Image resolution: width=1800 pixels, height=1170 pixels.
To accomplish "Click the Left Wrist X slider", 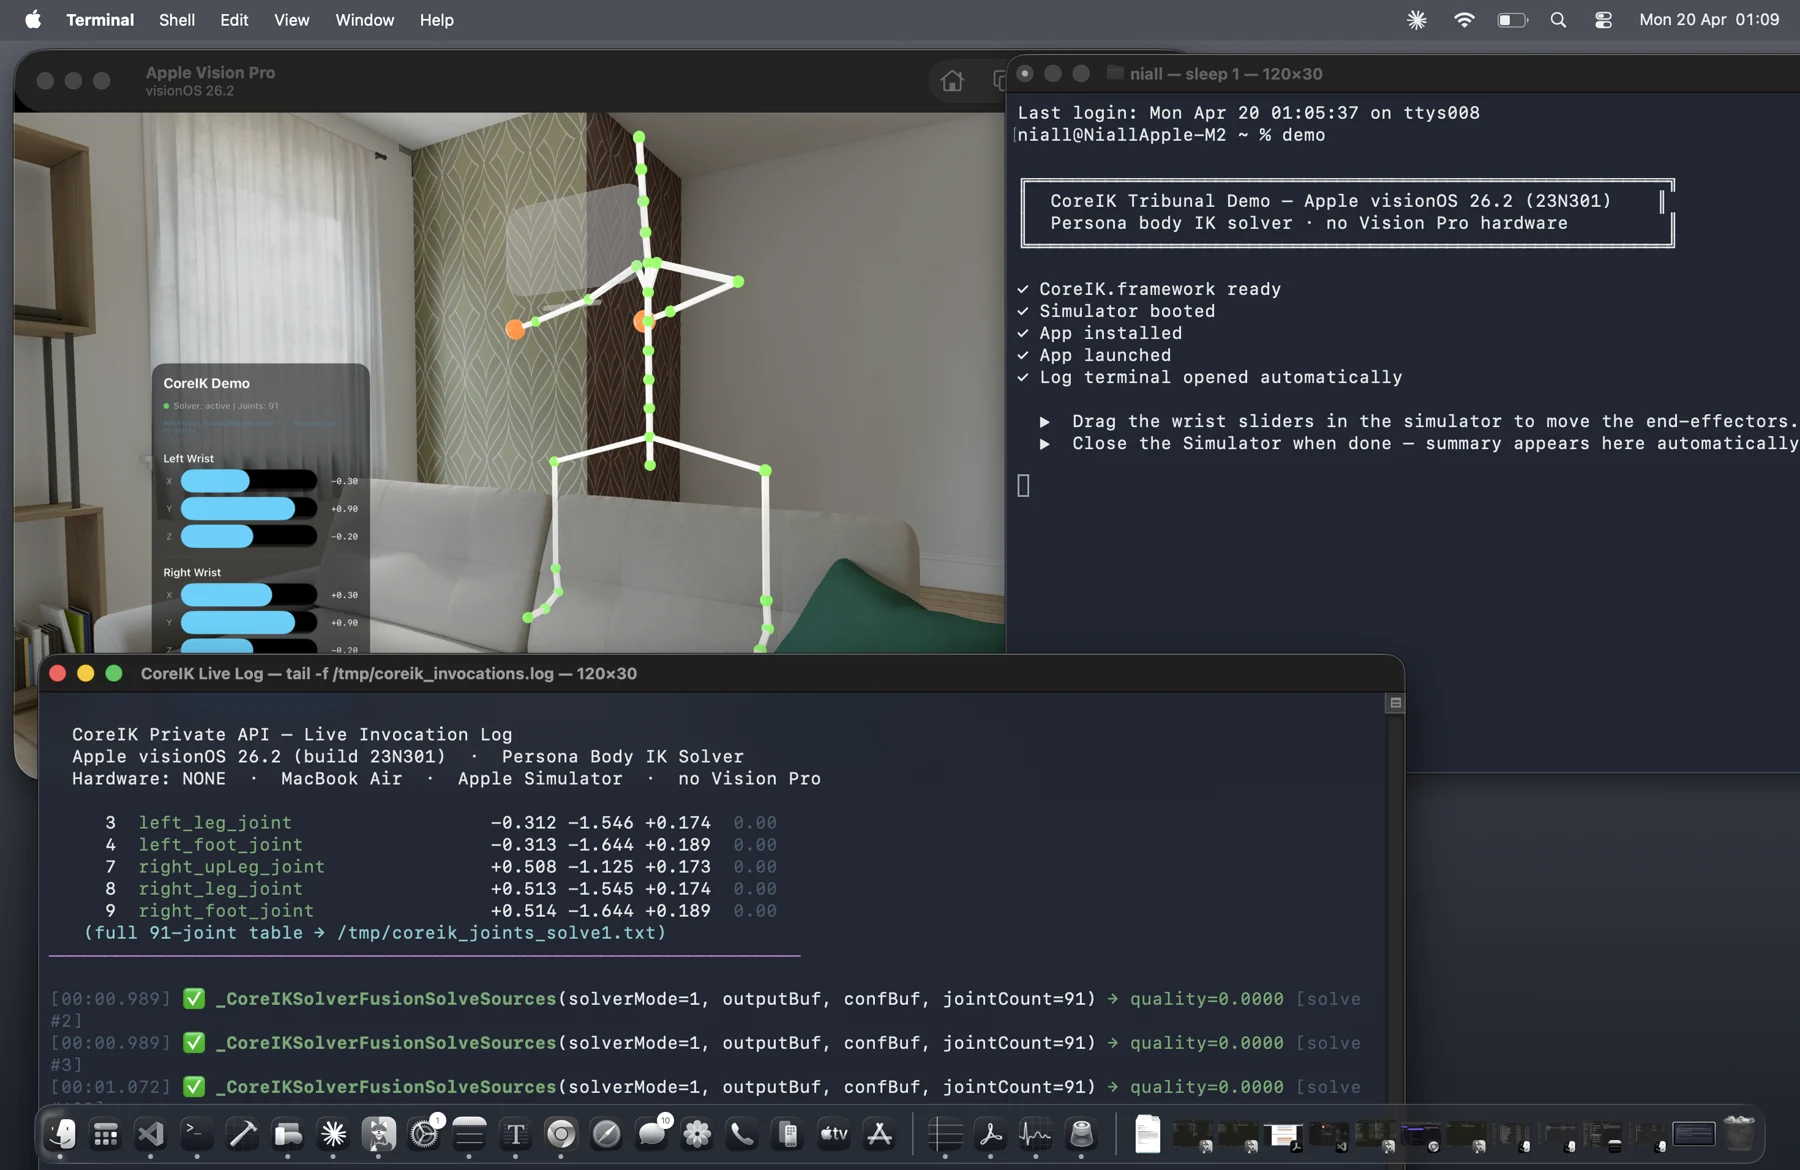I will (248, 481).
